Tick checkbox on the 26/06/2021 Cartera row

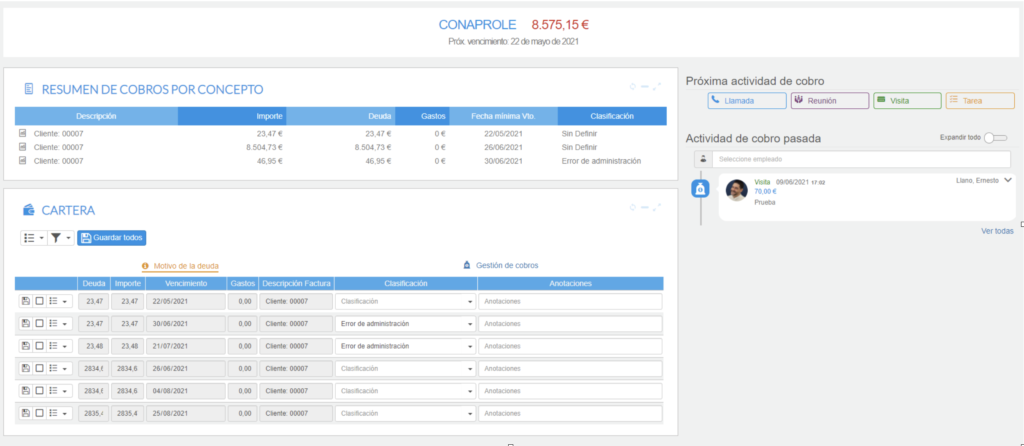pyautogui.click(x=39, y=368)
